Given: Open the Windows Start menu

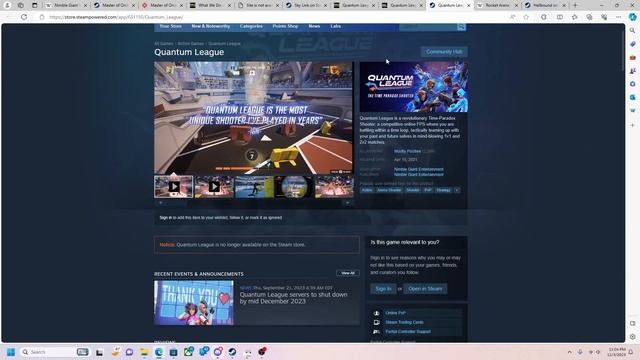Looking at the screenshot, I should (x=11, y=352).
